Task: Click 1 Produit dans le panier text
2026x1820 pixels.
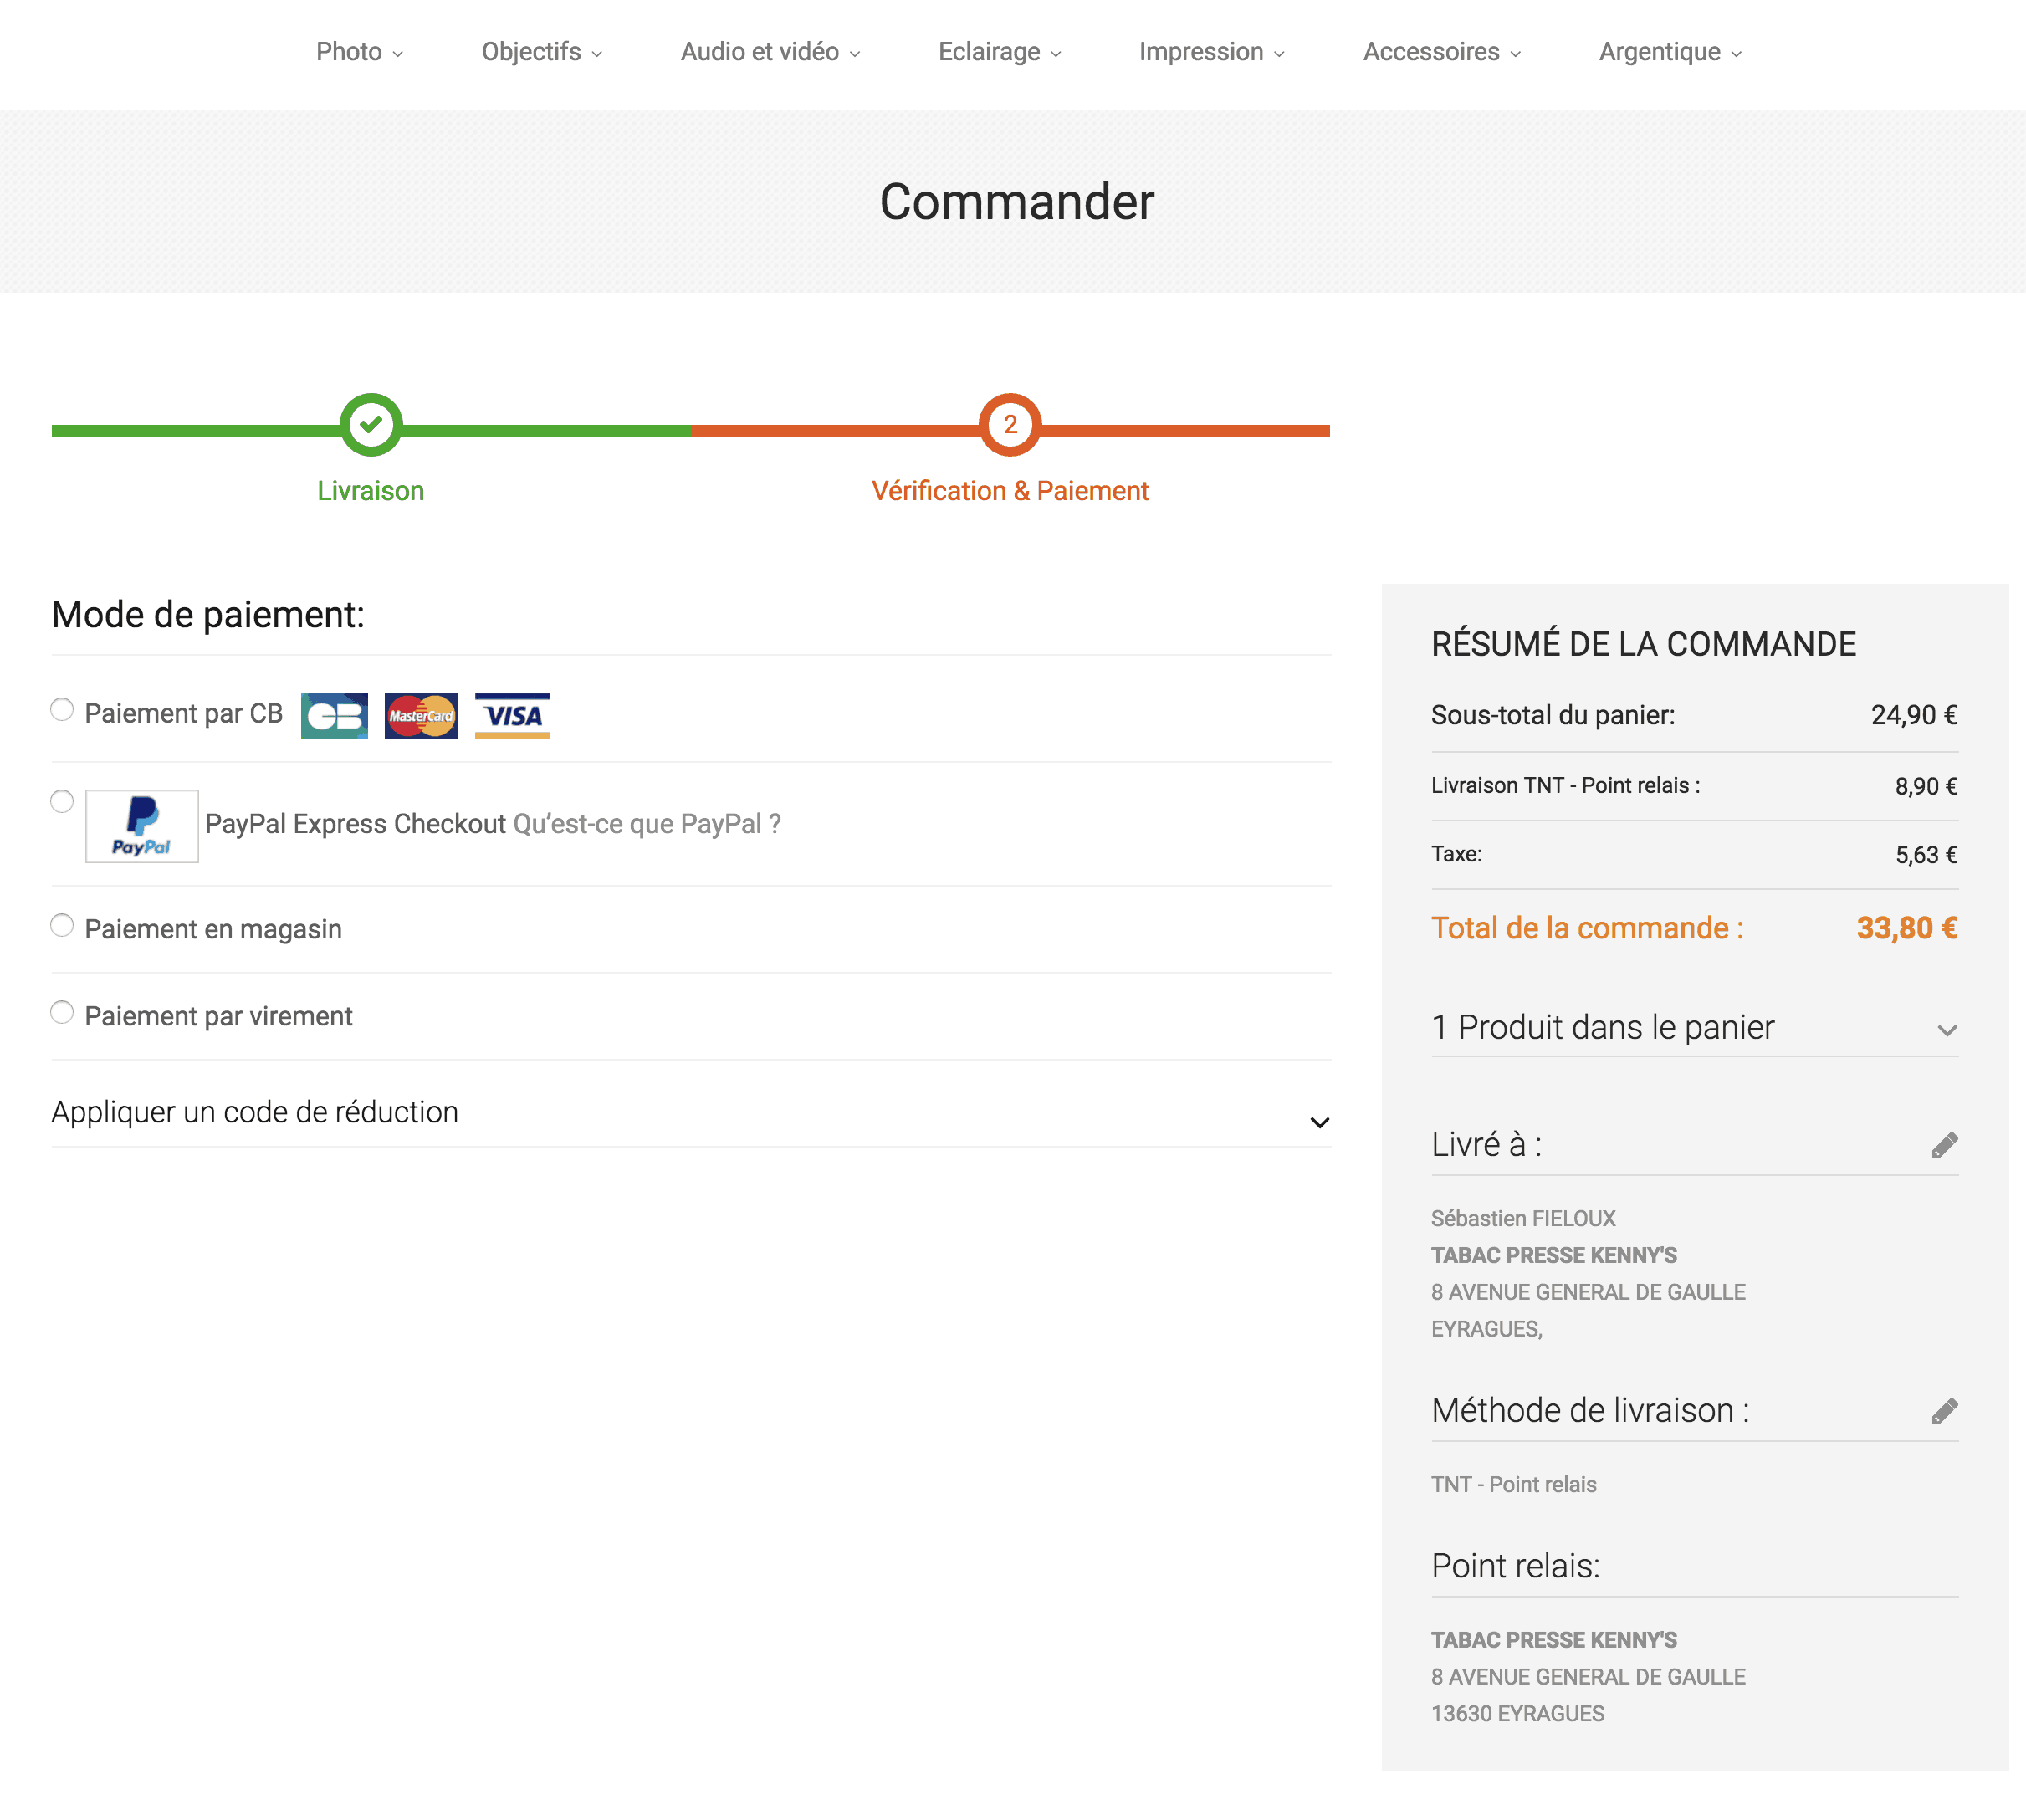Action: pos(1602,1028)
